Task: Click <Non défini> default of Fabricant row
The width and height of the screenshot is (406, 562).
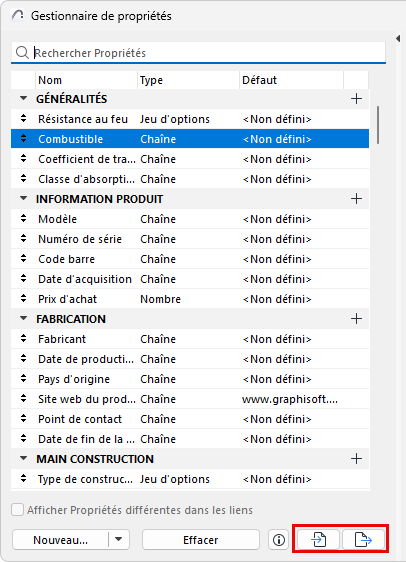Action: (x=277, y=339)
